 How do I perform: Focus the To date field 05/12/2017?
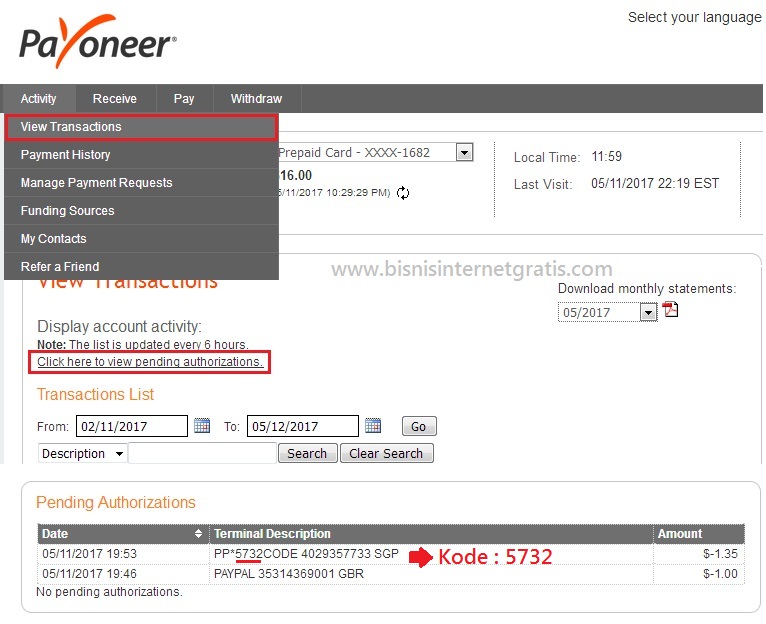pos(302,426)
